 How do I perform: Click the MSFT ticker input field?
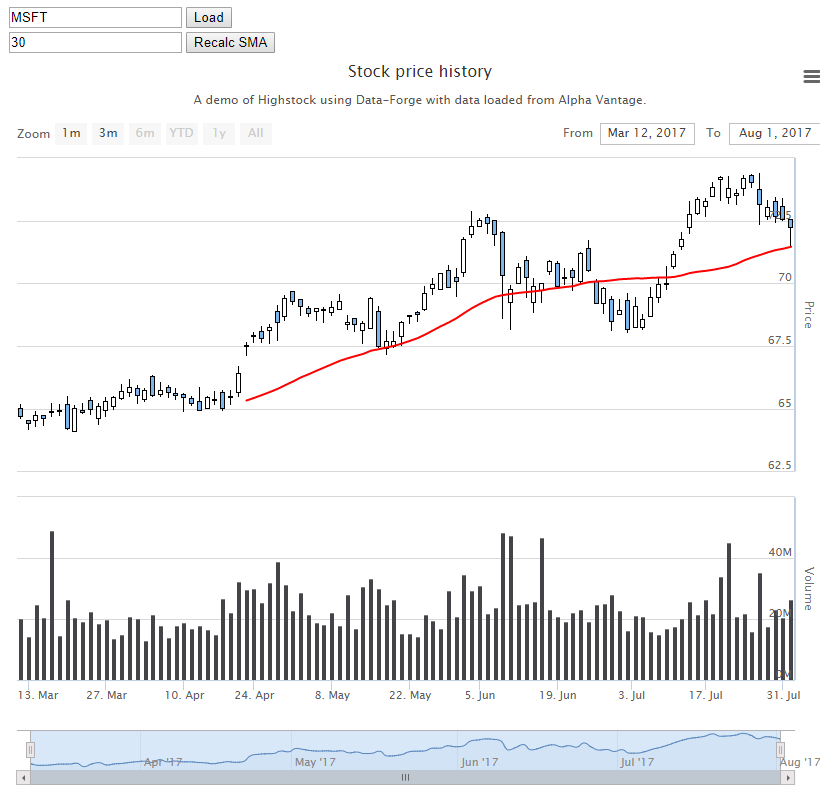(x=95, y=17)
